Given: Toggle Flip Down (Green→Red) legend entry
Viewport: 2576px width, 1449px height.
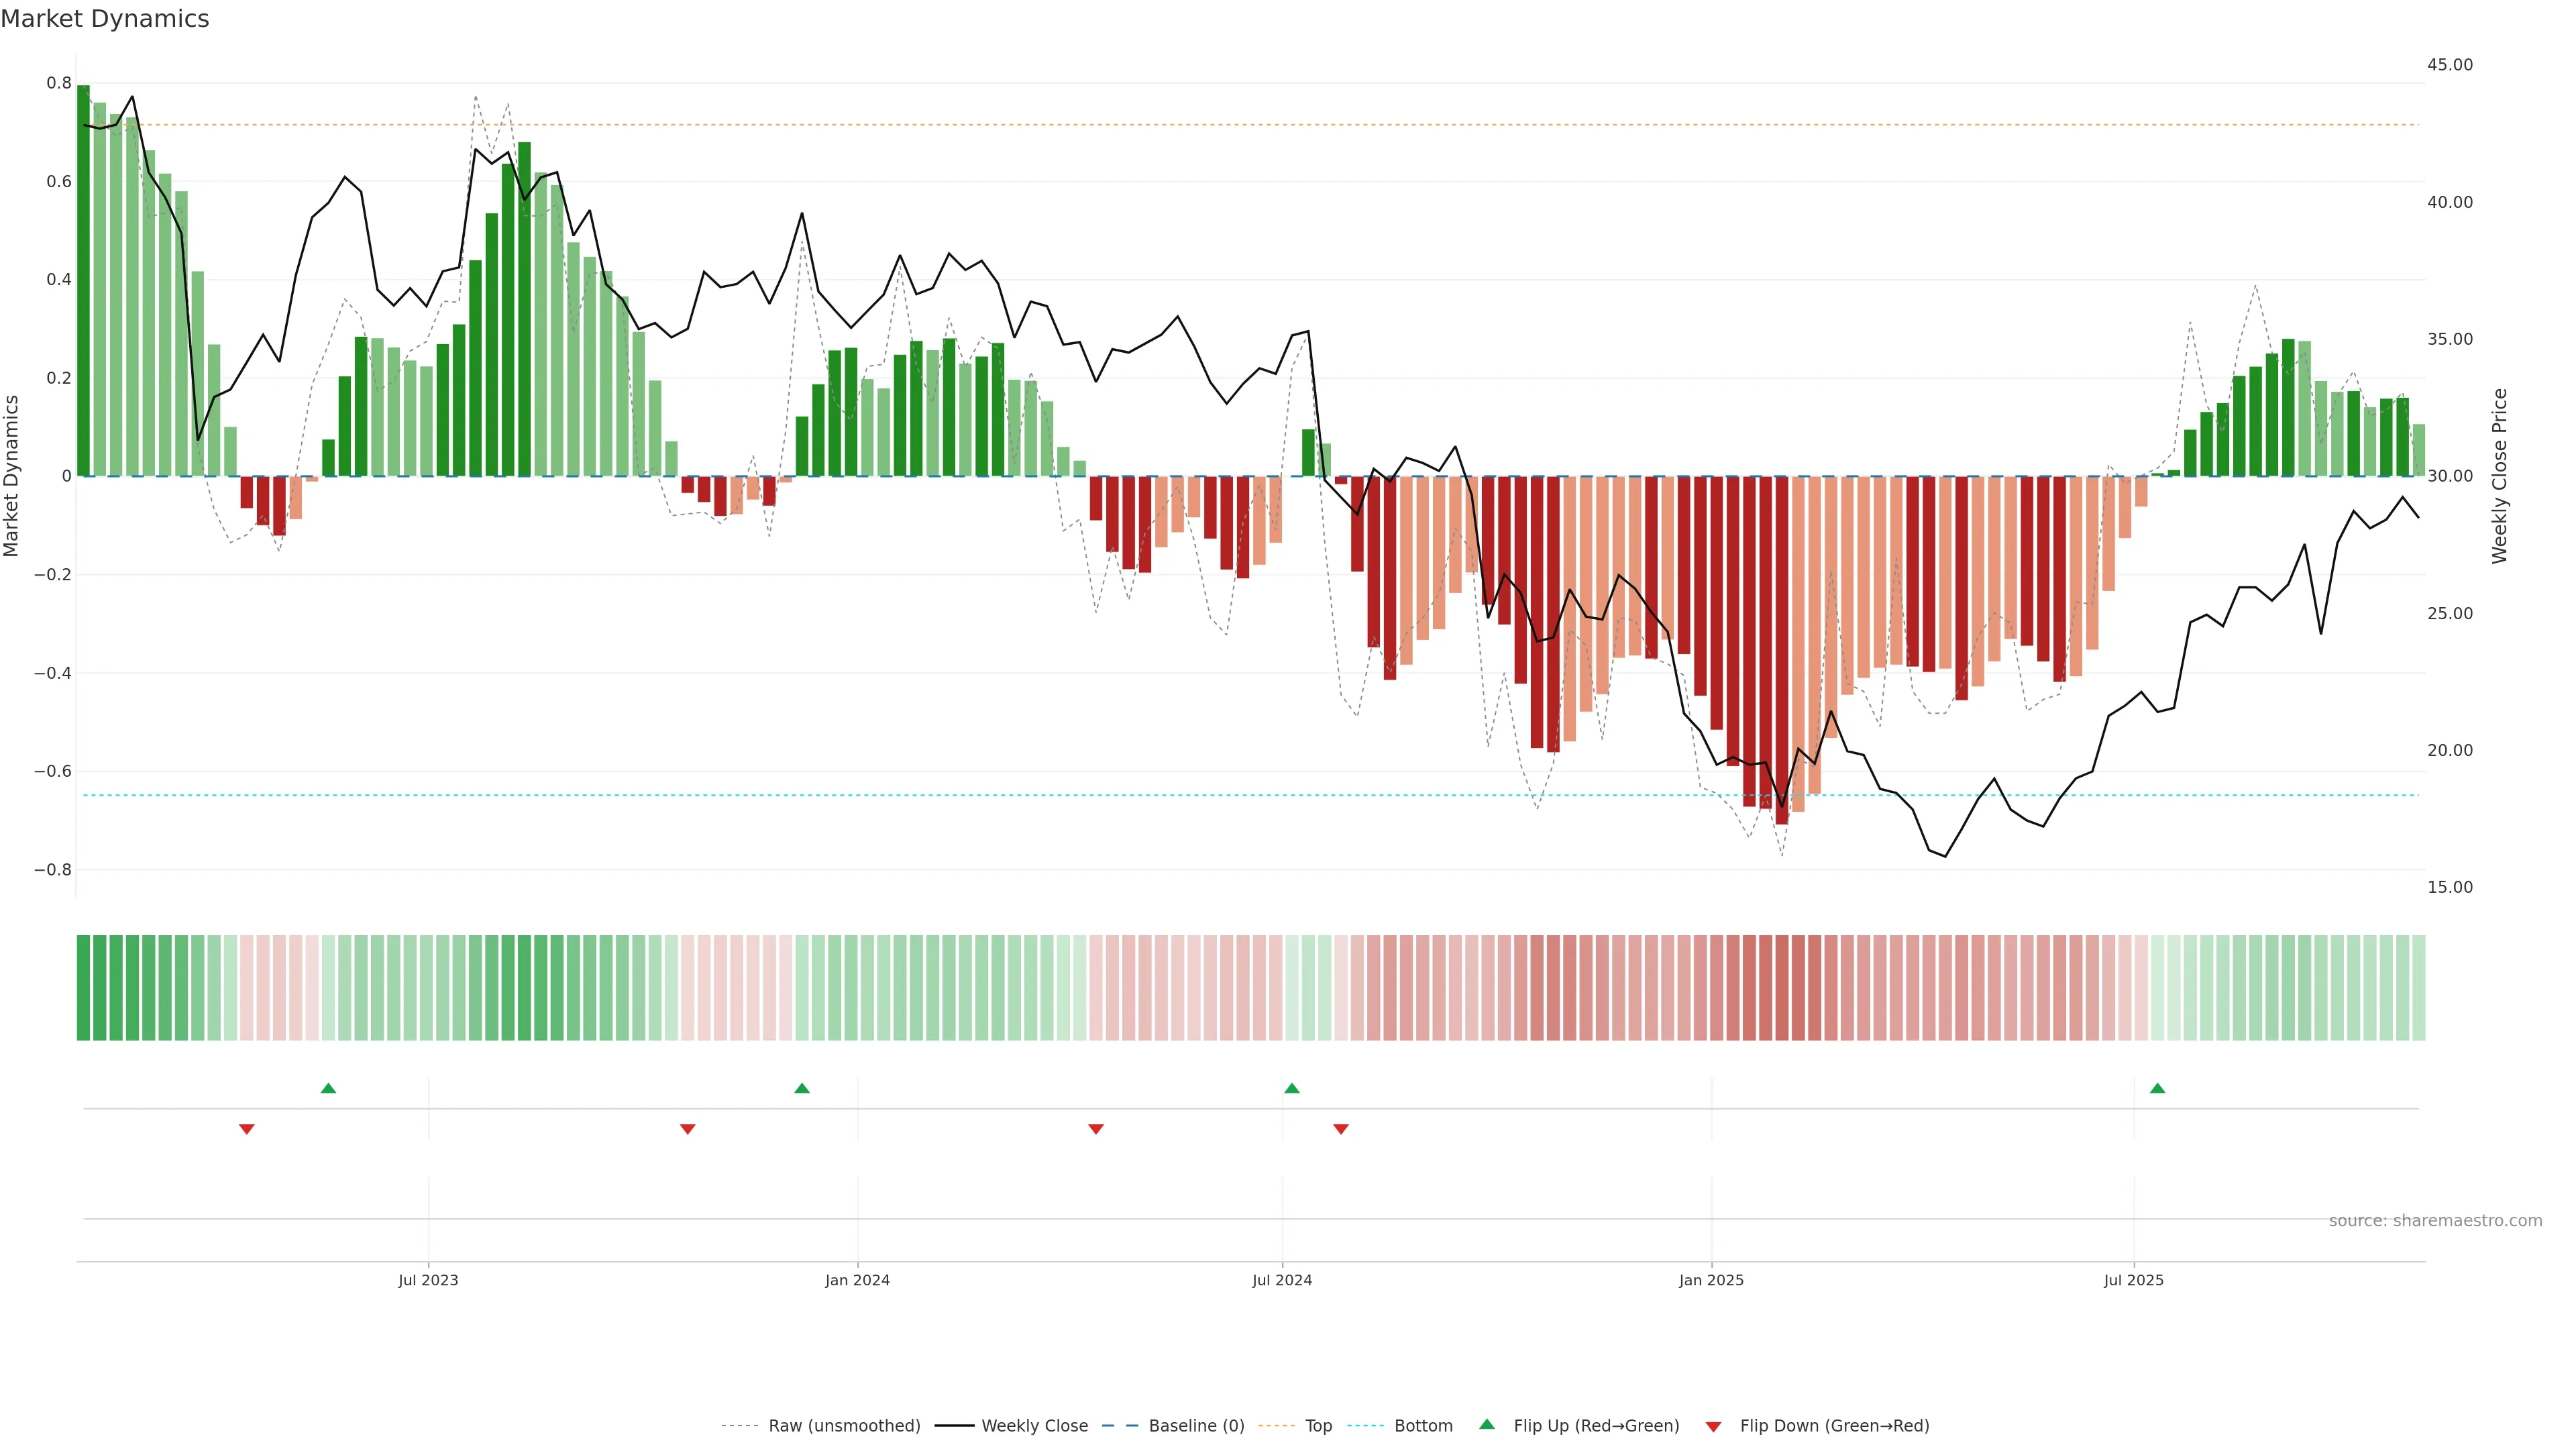Looking at the screenshot, I should pos(1834,1426).
